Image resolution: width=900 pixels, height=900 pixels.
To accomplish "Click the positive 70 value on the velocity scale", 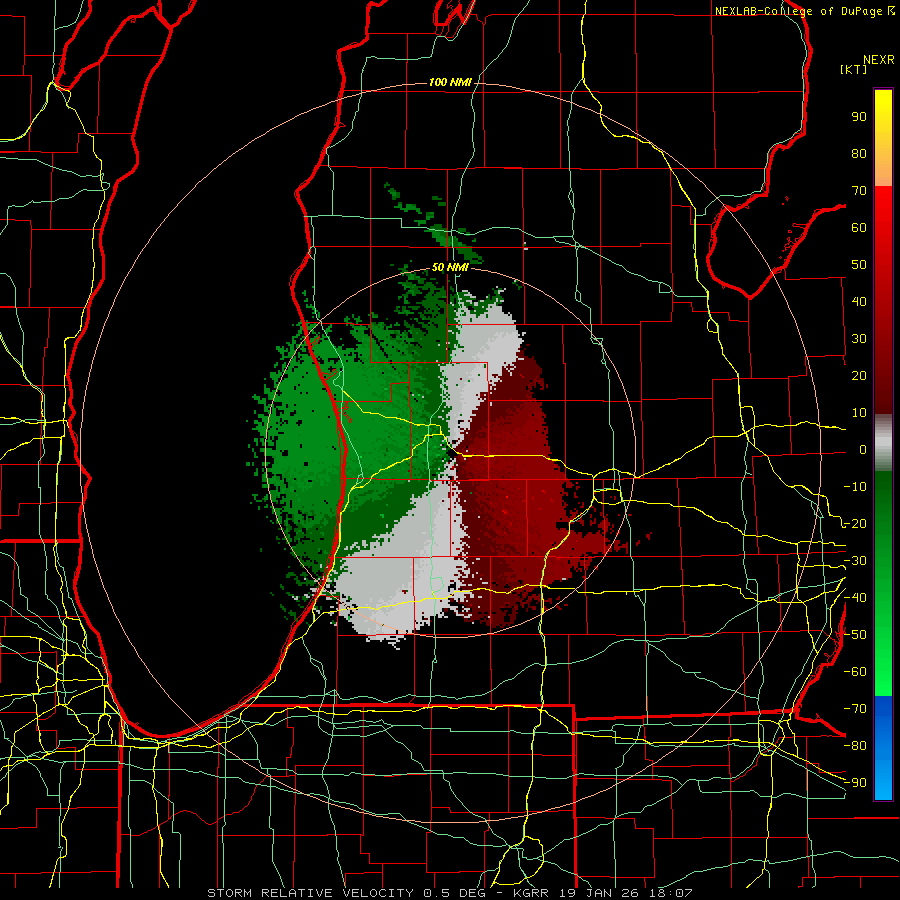I will (859, 191).
